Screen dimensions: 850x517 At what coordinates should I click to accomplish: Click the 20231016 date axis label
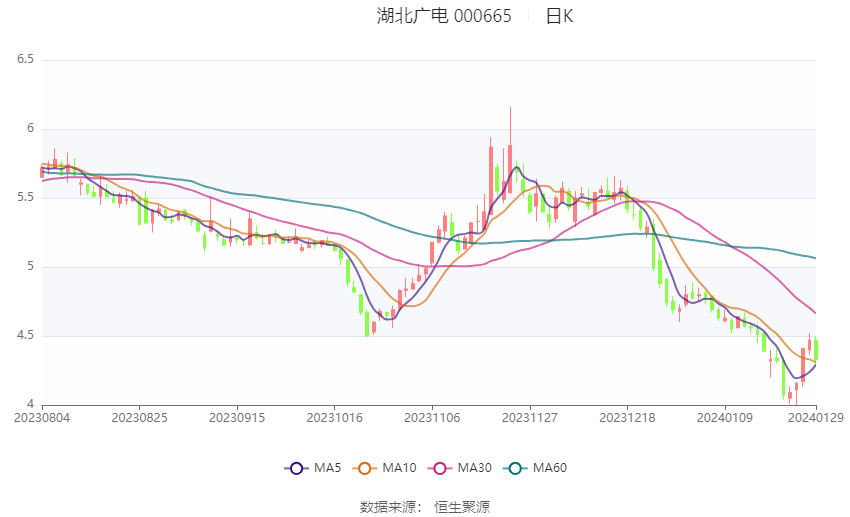[x=334, y=418]
